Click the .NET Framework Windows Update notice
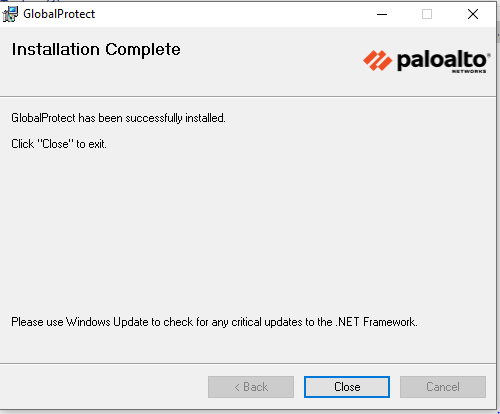 tap(214, 322)
